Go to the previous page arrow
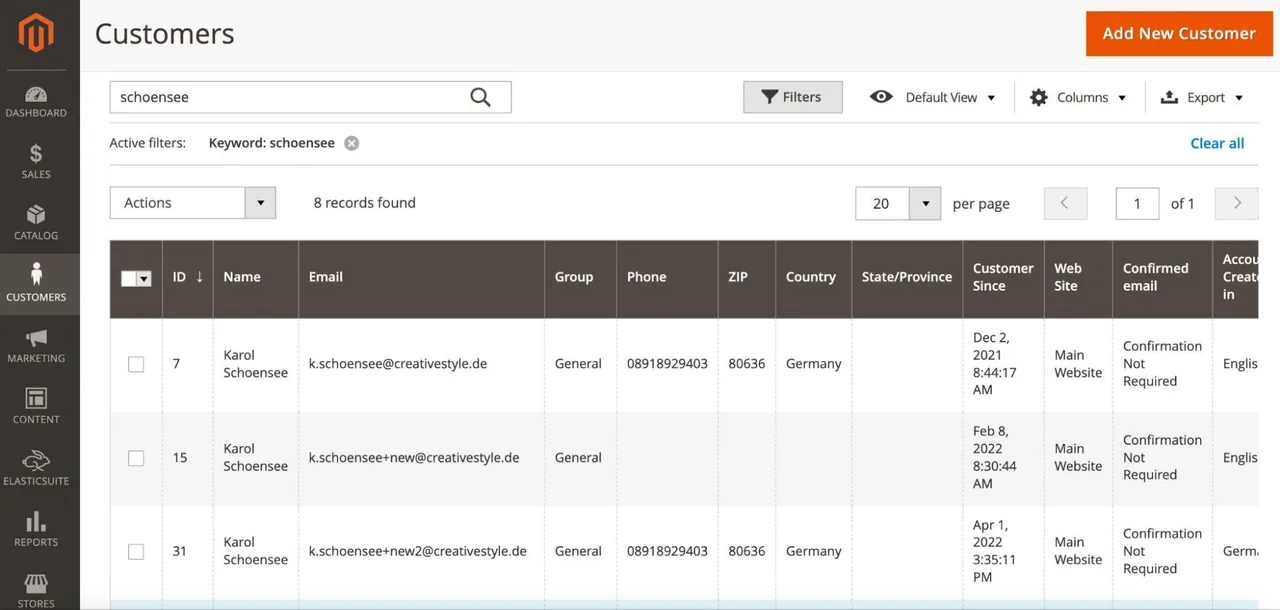1280x610 pixels. coord(1065,203)
